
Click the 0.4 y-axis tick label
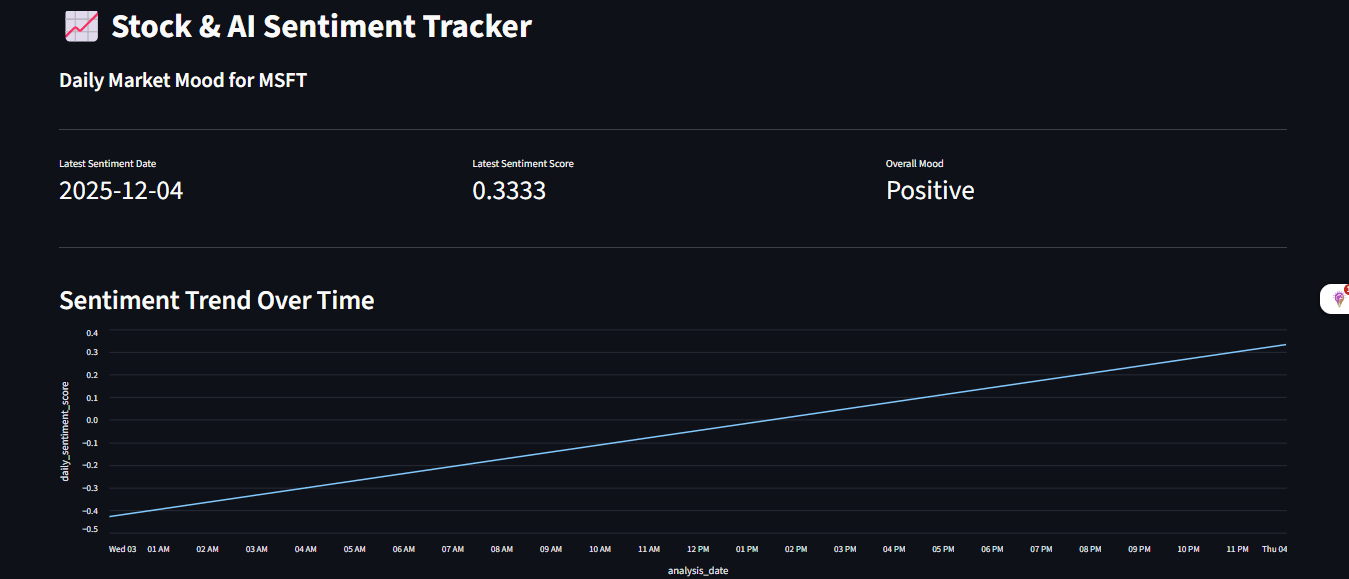point(92,333)
